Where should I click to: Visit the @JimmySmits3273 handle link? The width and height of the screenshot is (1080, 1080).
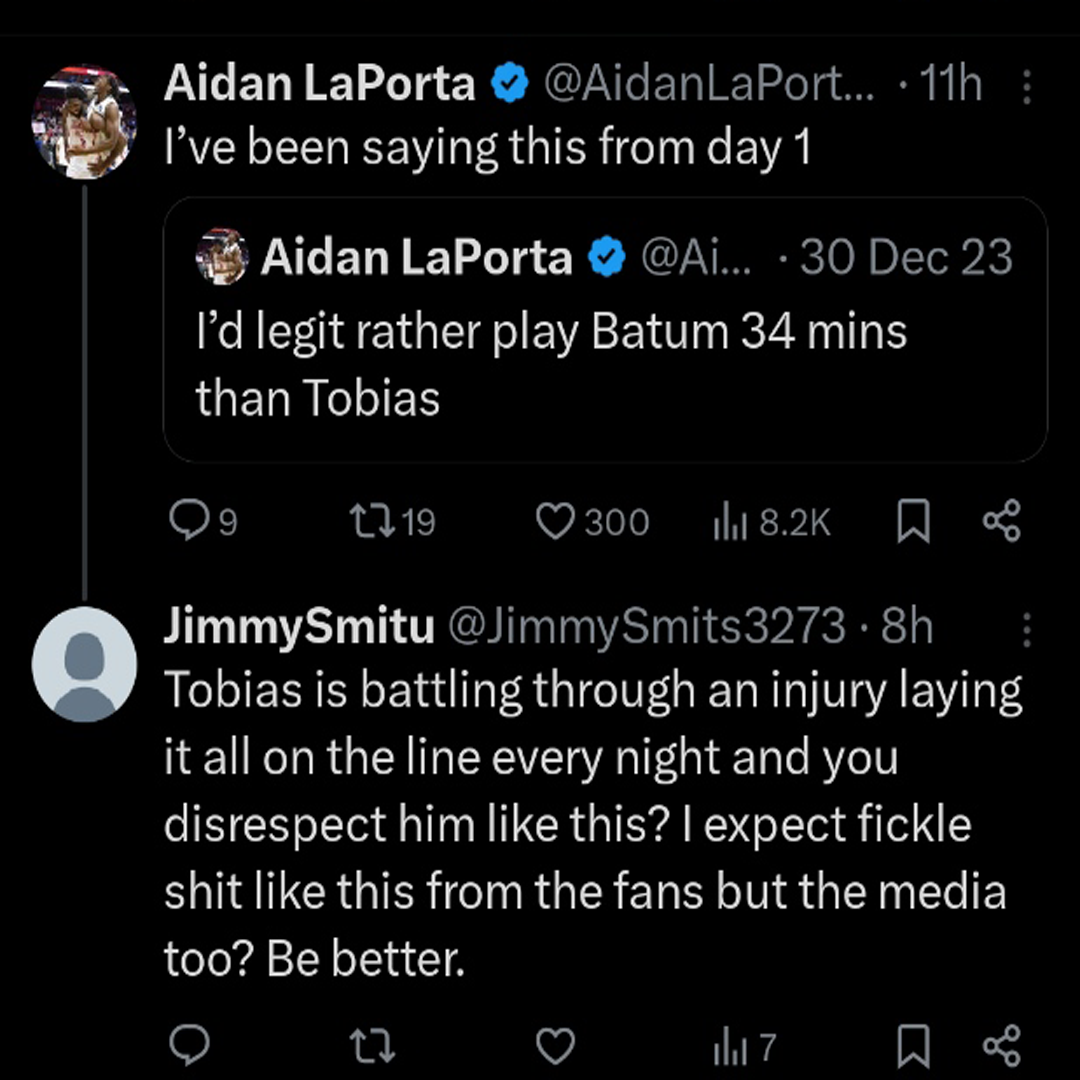tap(645, 628)
